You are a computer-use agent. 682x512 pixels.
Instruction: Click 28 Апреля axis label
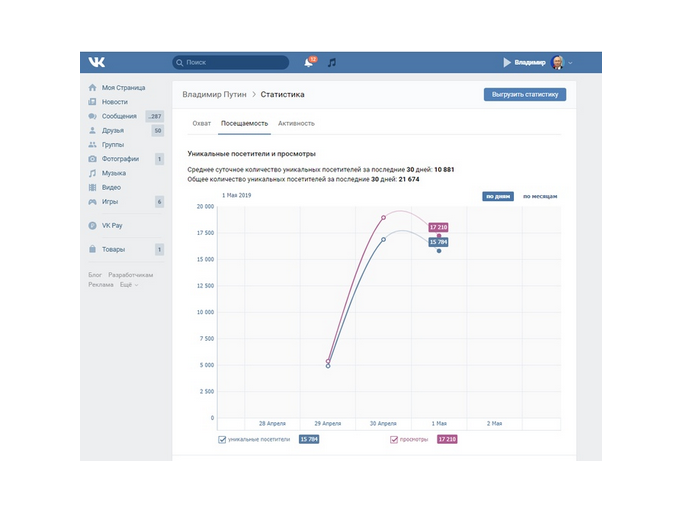pos(272,423)
